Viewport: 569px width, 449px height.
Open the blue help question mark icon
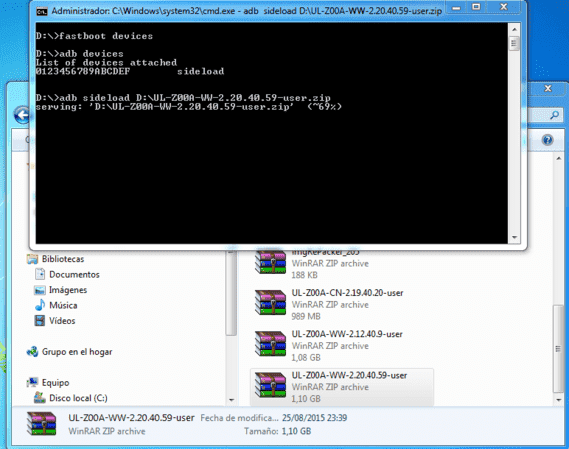(548, 140)
